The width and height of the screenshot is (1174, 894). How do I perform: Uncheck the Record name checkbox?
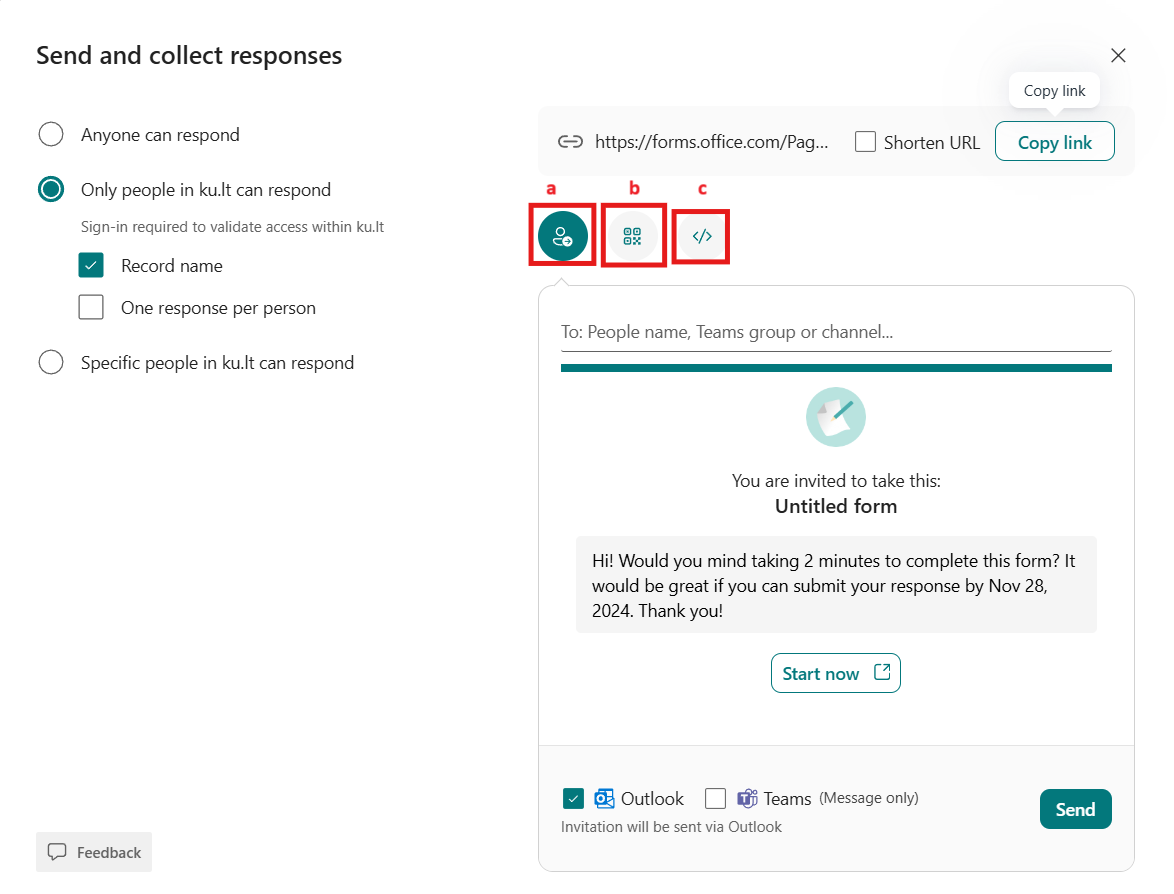tap(91, 265)
